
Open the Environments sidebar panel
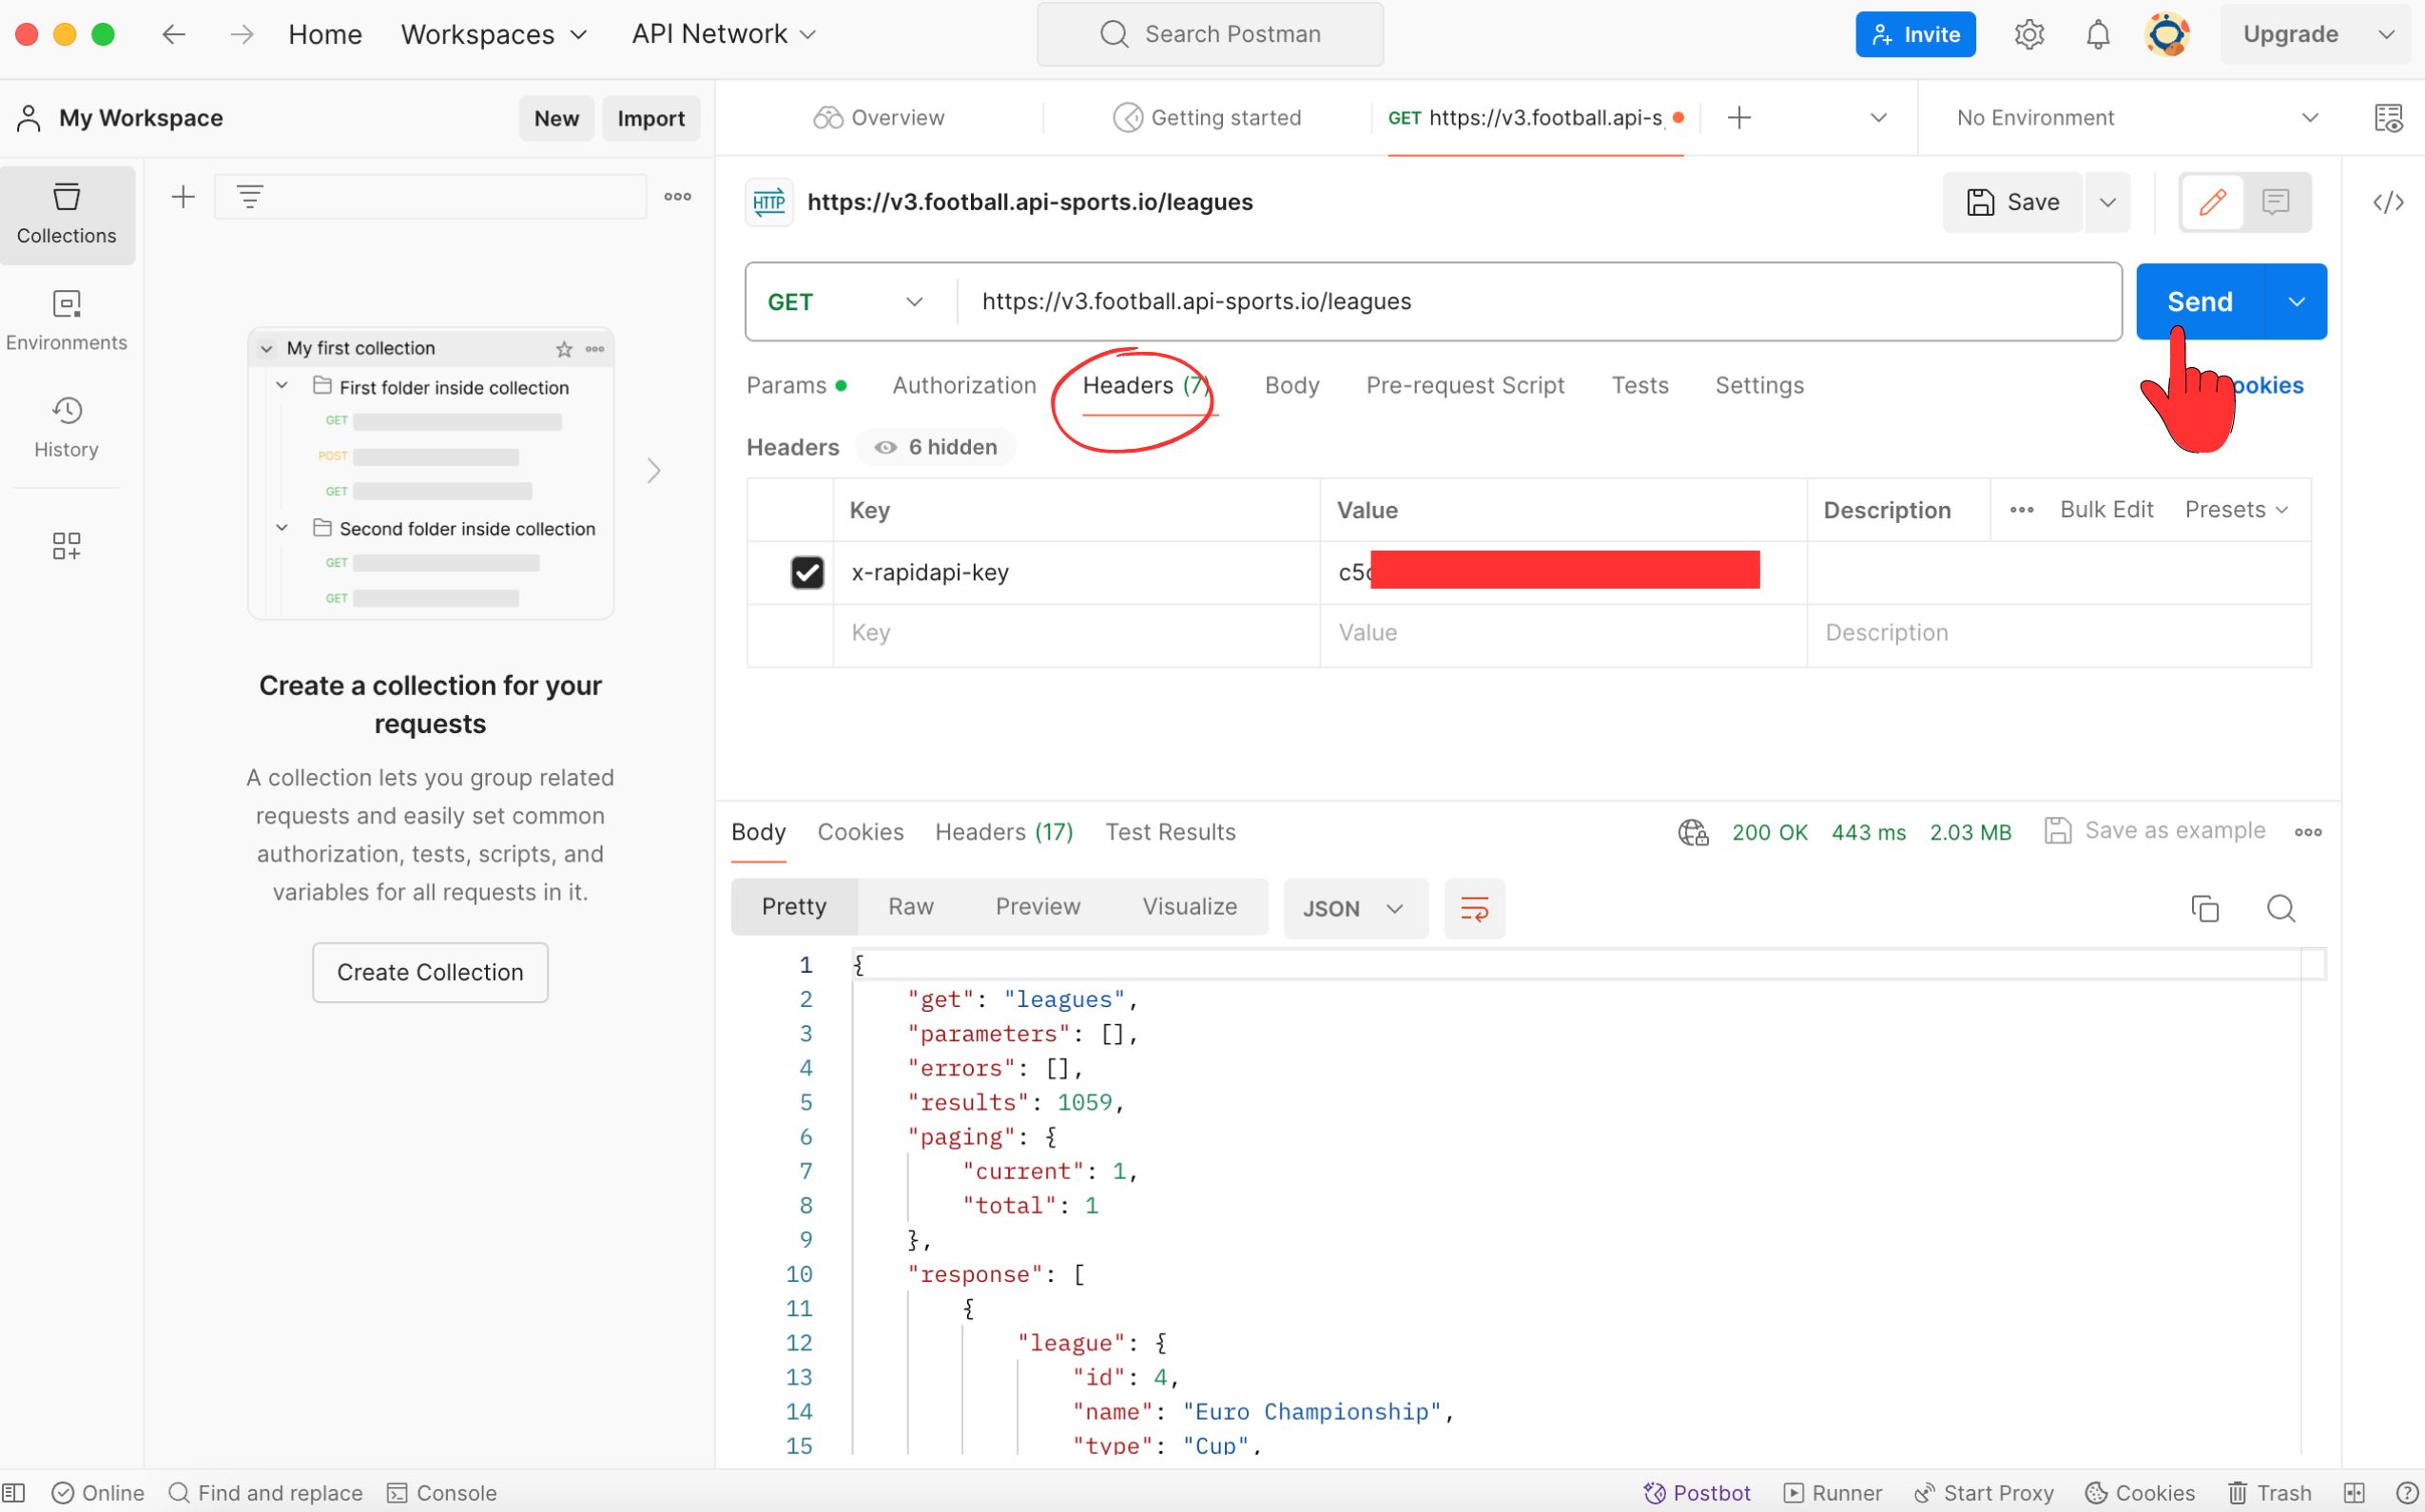pyautogui.click(x=67, y=321)
